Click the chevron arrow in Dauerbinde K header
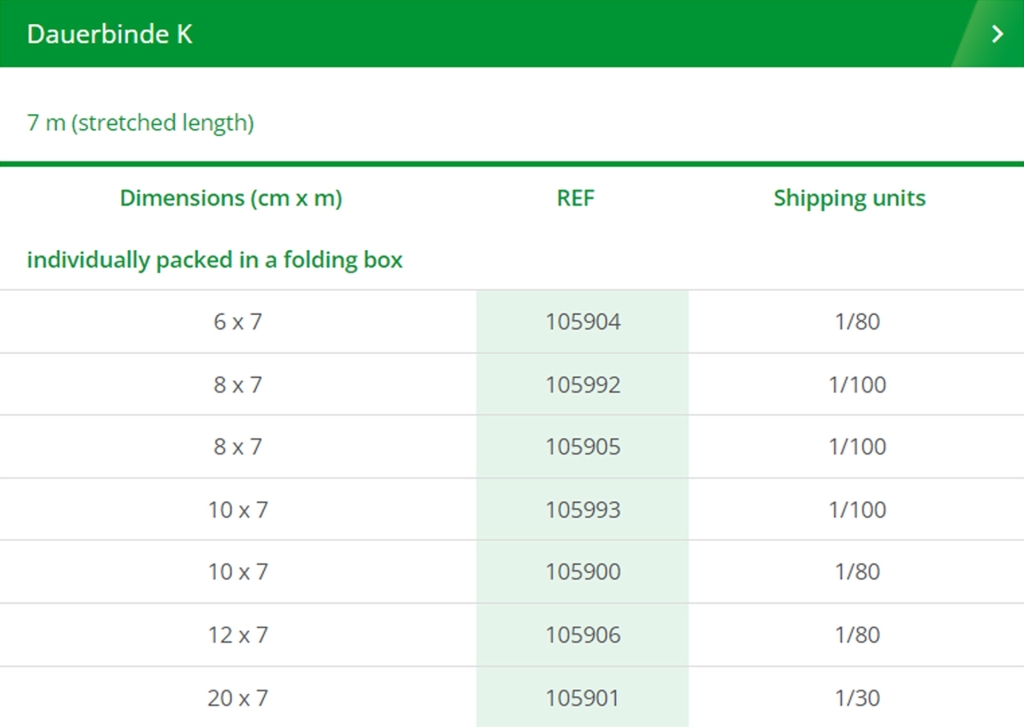 (x=996, y=34)
